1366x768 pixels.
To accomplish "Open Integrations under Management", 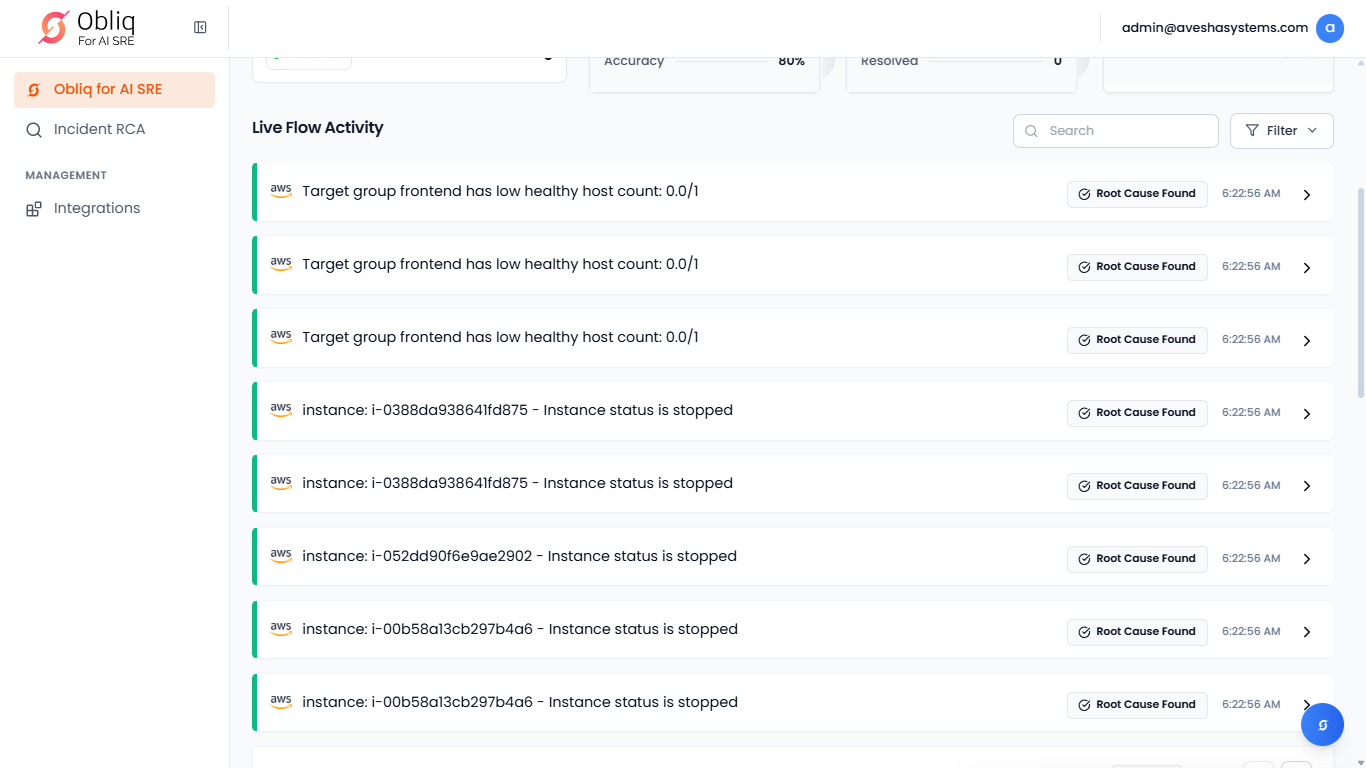I will click(x=97, y=209).
